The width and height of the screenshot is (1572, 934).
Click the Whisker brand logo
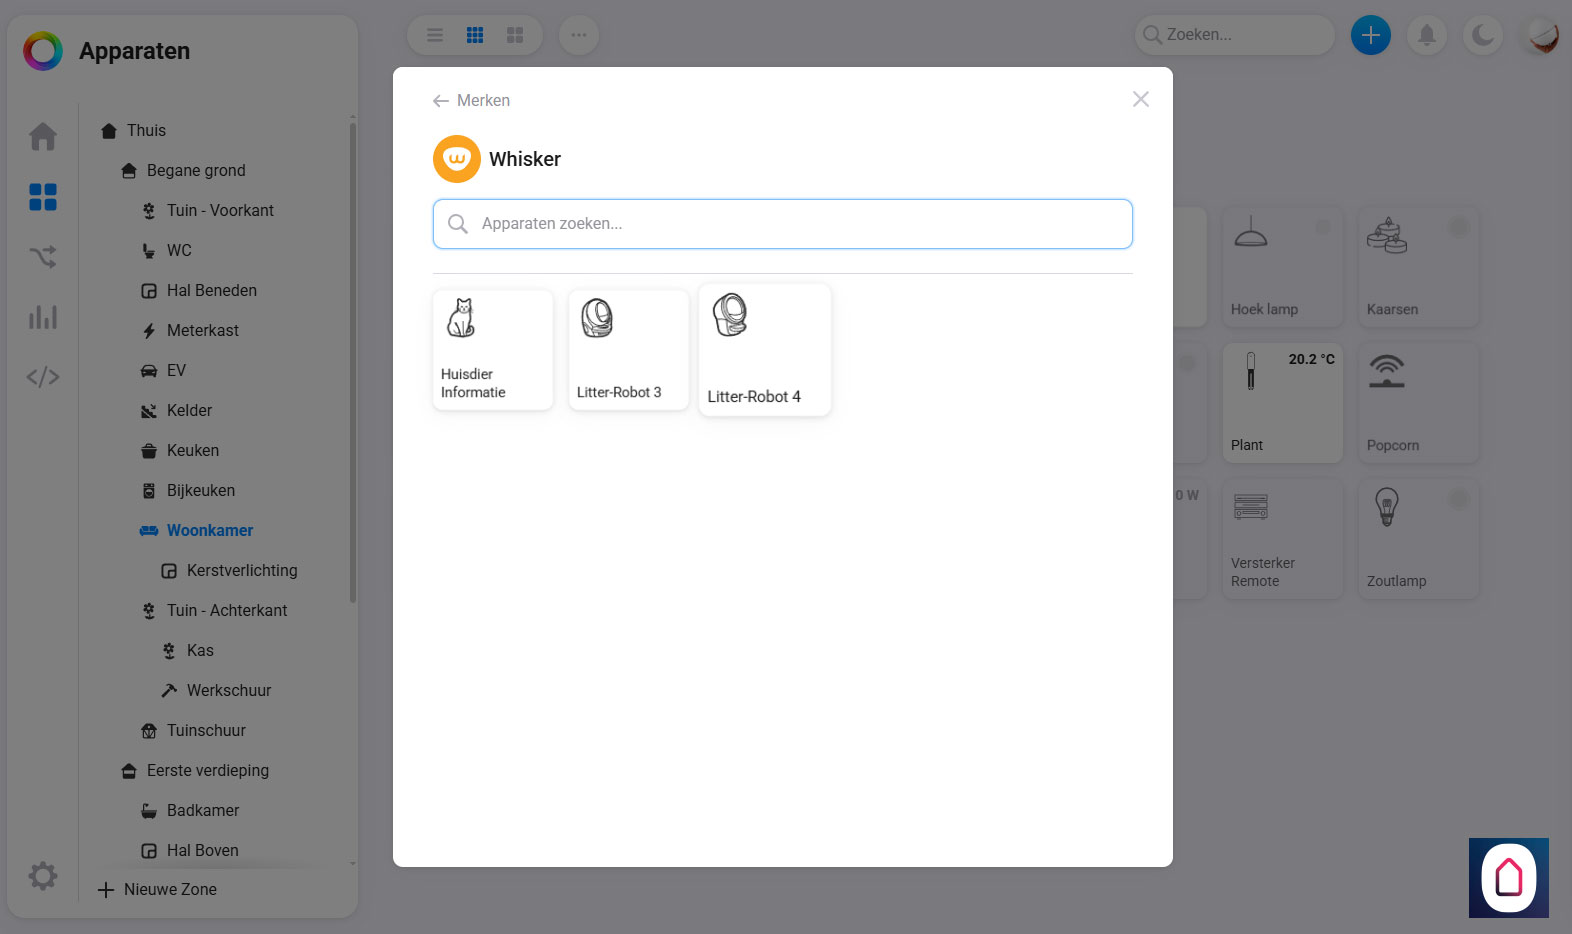coord(457,159)
